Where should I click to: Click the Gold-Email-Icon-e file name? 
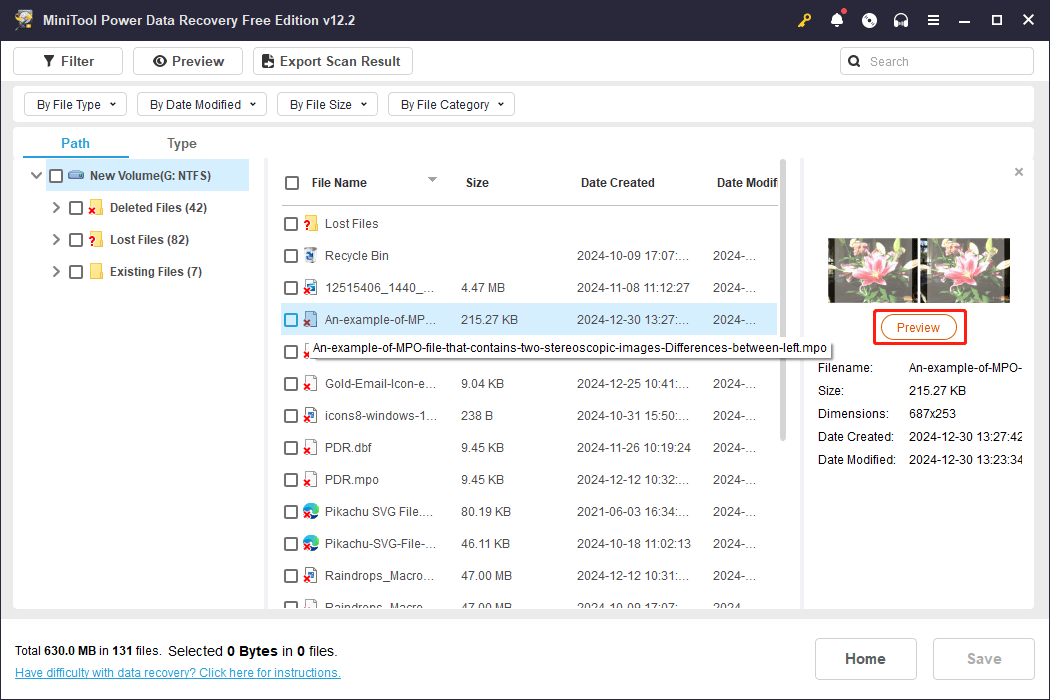tap(380, 384)
